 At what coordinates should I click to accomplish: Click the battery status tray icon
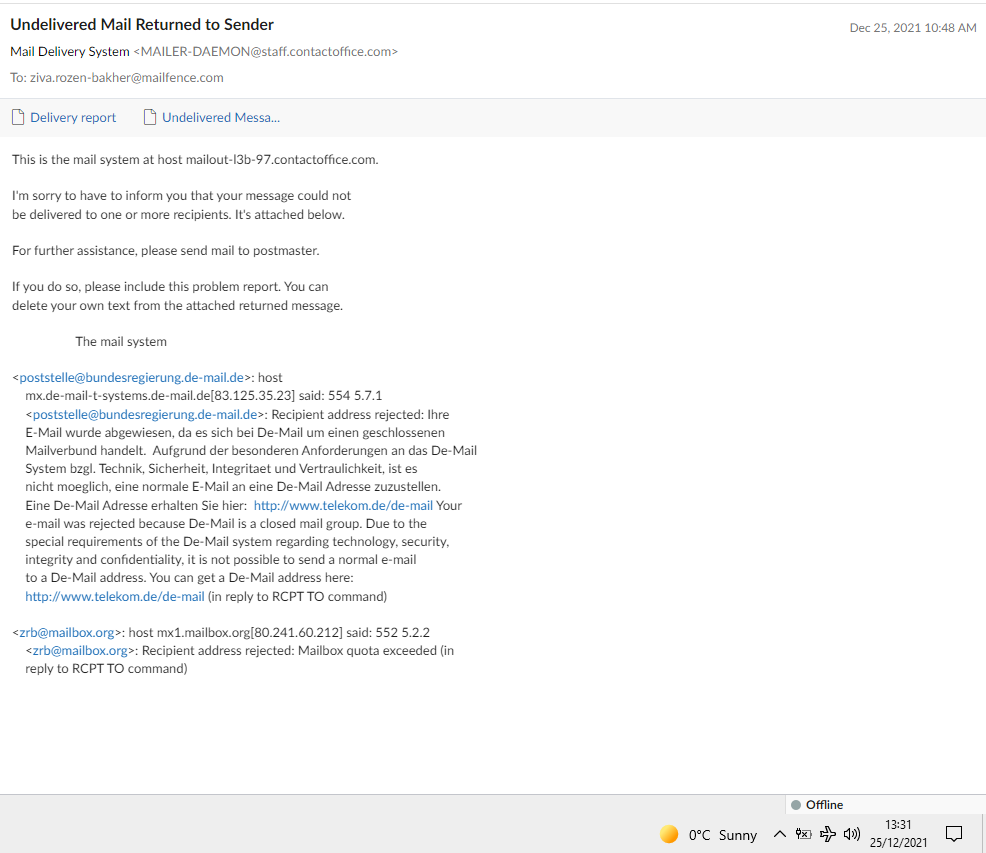tap(803, 834)
